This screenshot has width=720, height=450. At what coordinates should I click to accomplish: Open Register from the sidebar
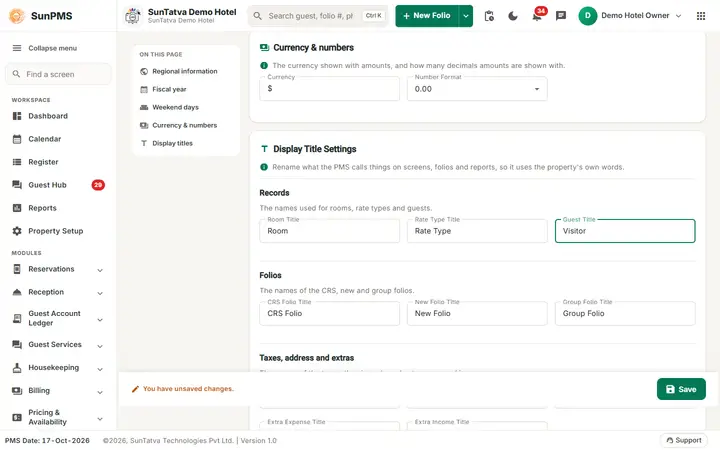[x=58, y=162]
